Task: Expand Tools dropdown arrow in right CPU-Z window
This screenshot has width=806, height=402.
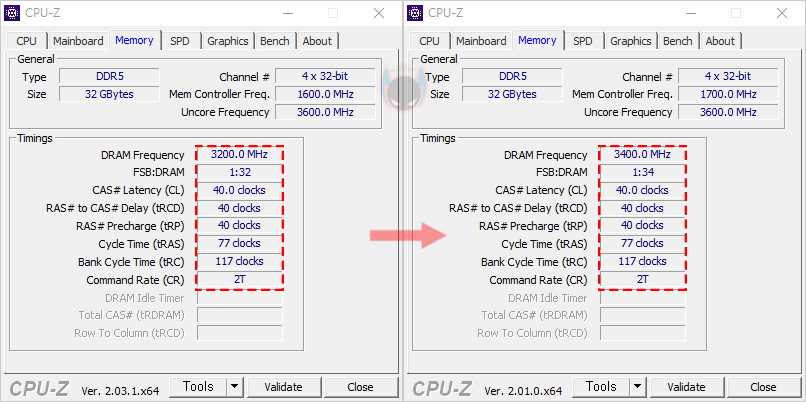Action: point(638,387)
